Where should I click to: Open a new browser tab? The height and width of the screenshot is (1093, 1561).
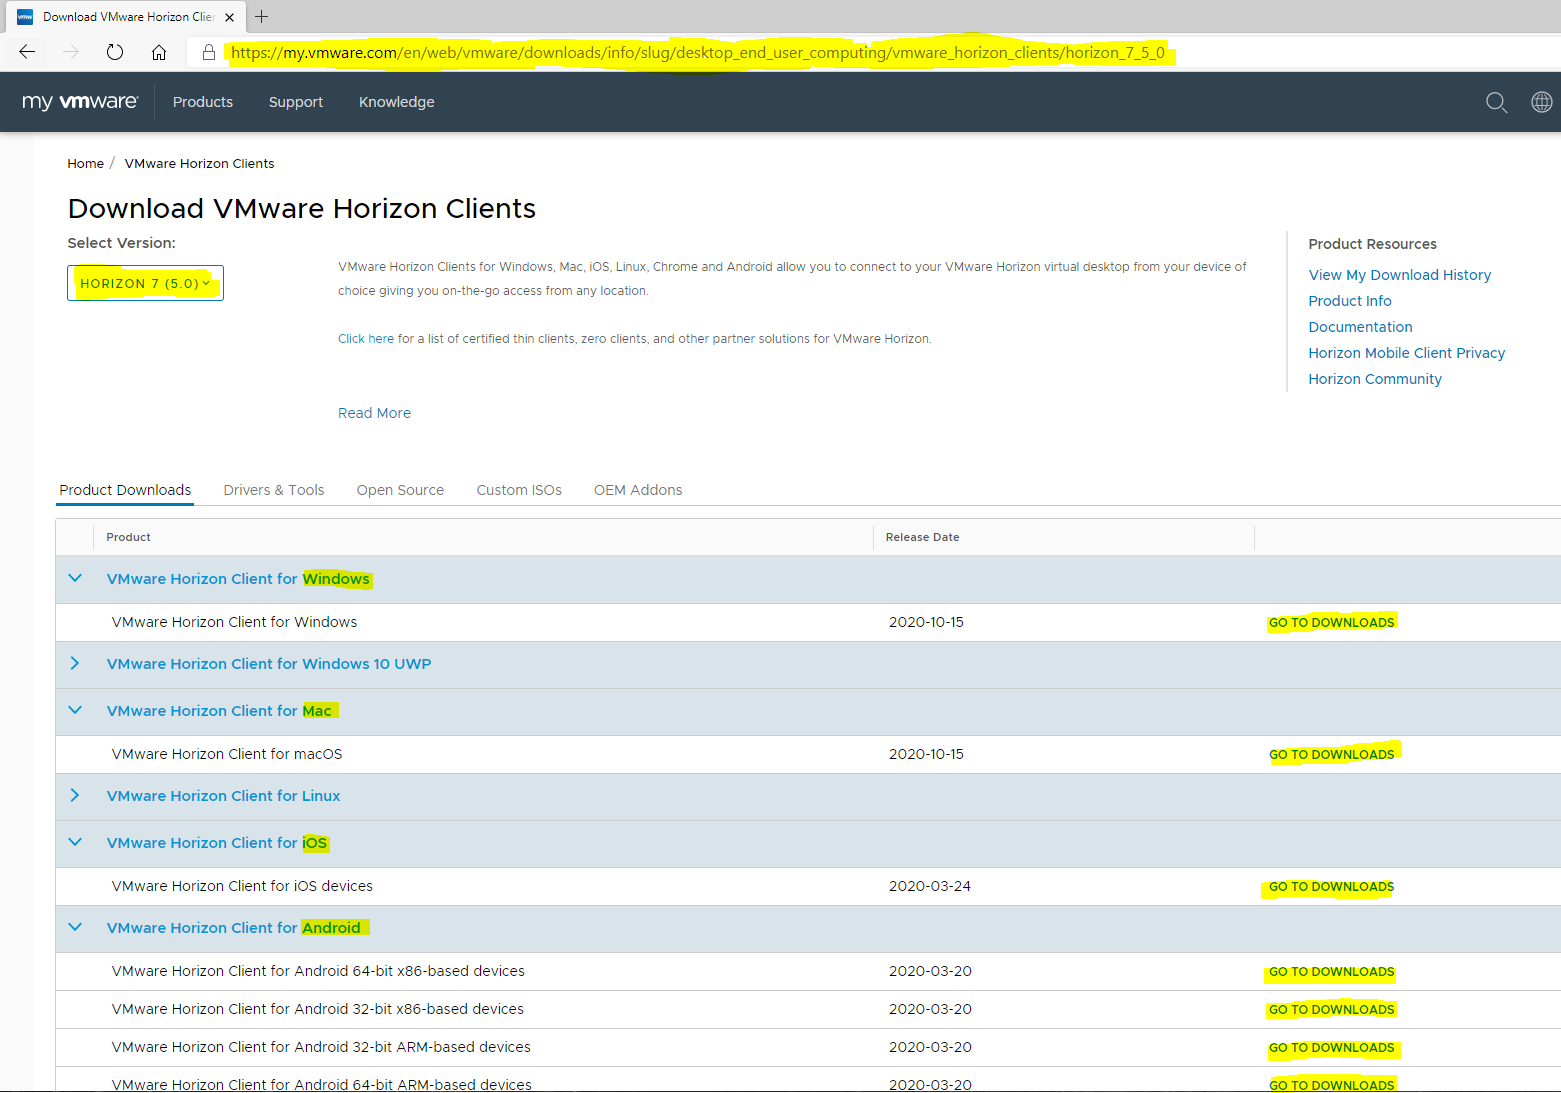tap(262, 17)
